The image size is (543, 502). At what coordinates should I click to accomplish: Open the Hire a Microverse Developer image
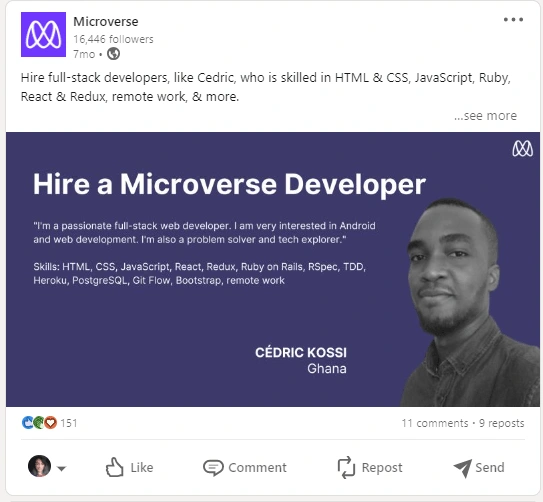click(273, 269)
